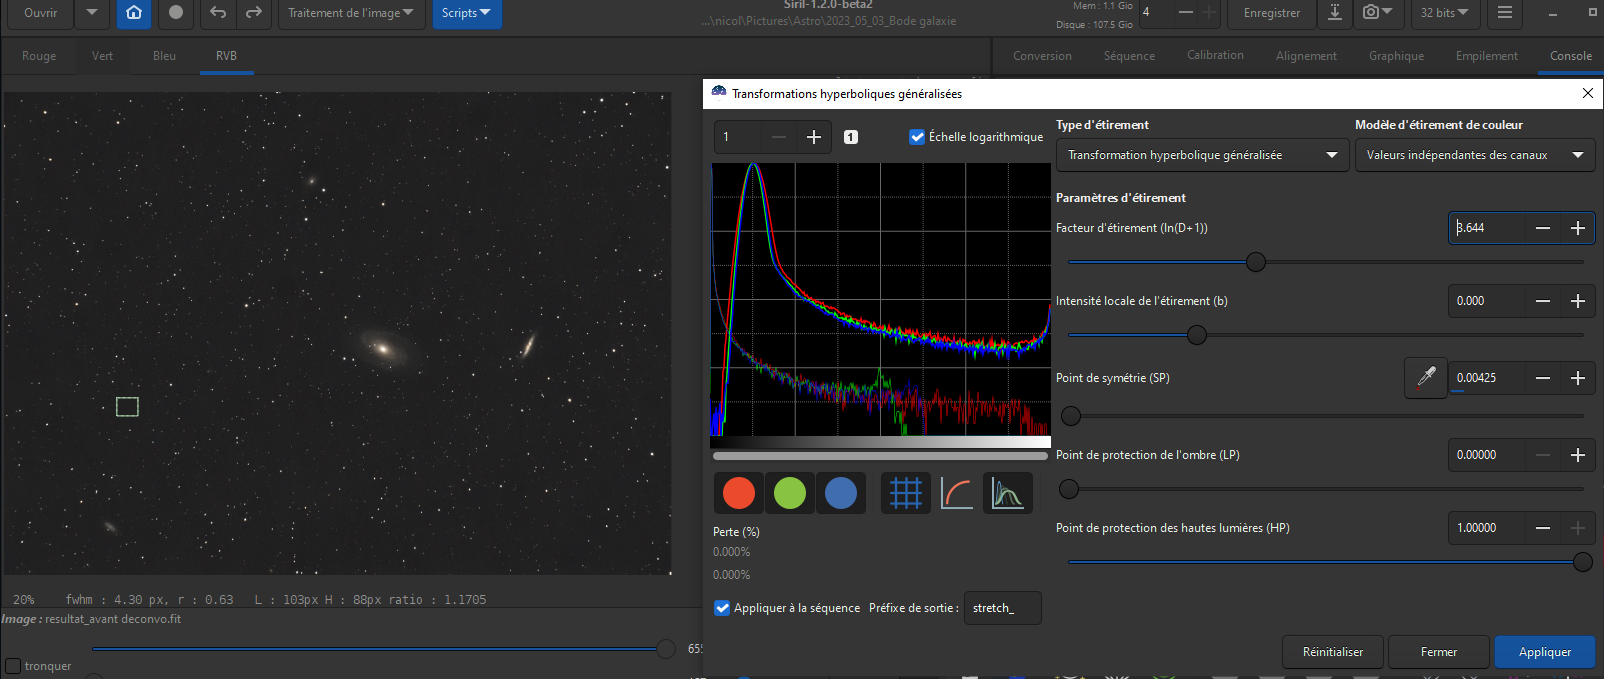Open Type d'étirement dropdown
This screenshot has width=1604, height=679.
pos(1203,155)
